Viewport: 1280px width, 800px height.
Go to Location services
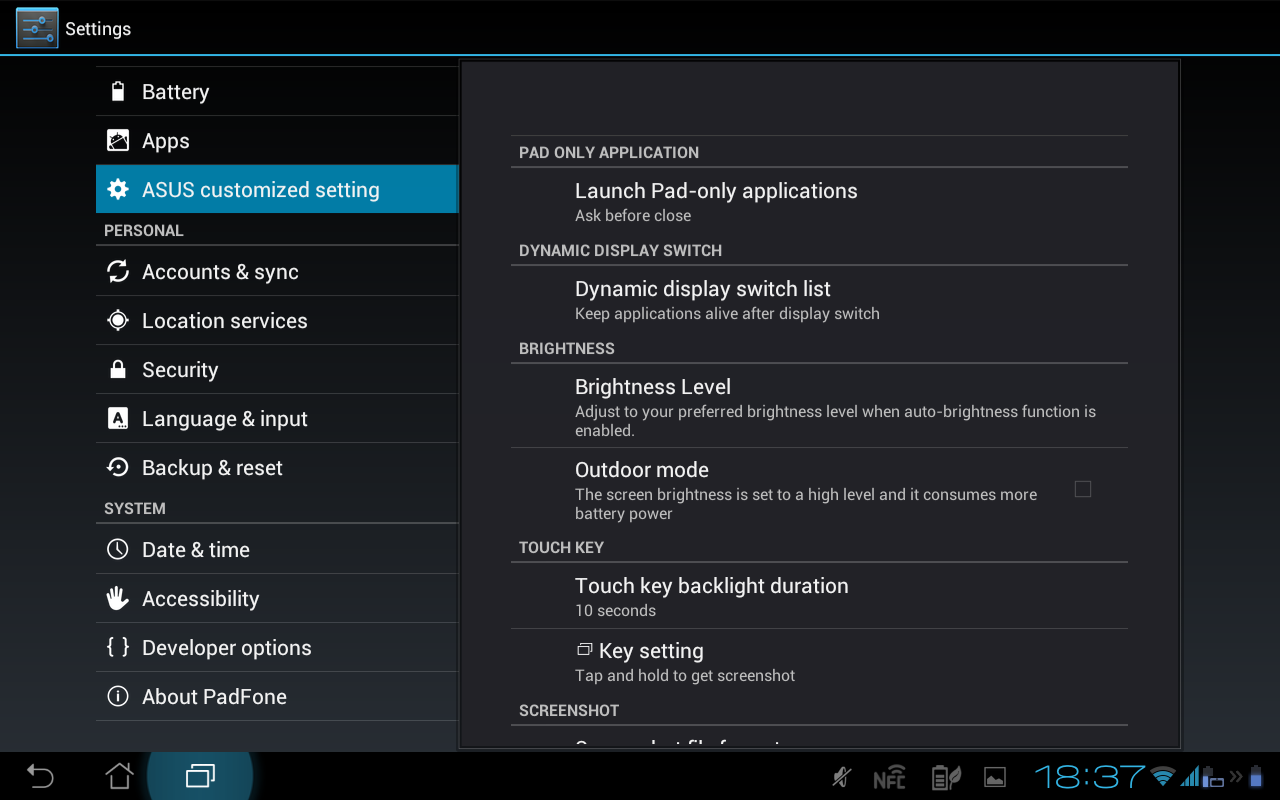coord(277,321)
